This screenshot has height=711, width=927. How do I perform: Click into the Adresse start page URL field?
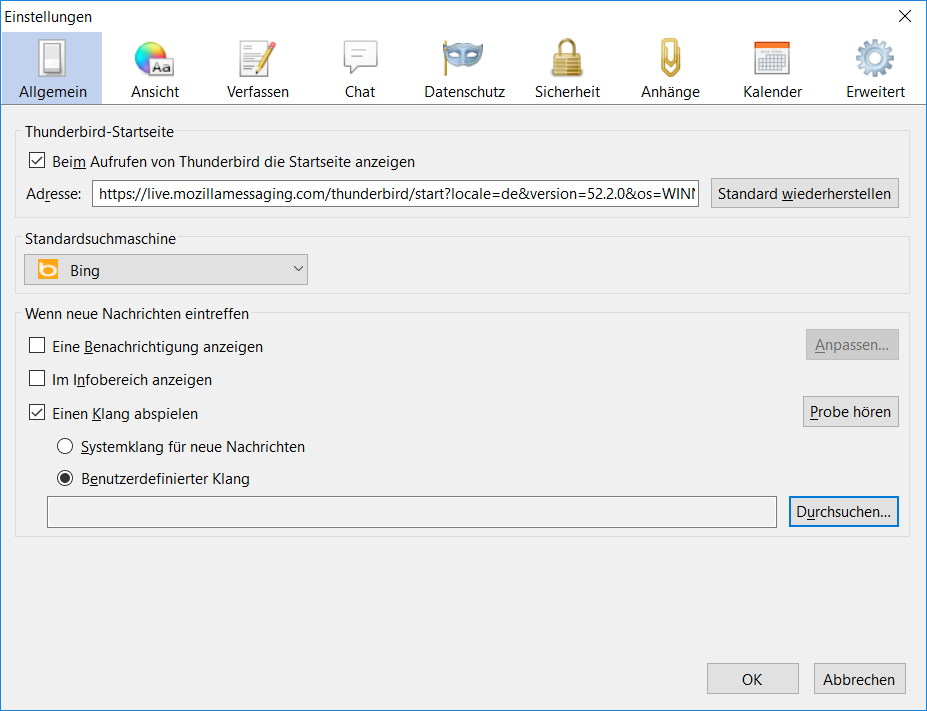[x=395, y=193]
